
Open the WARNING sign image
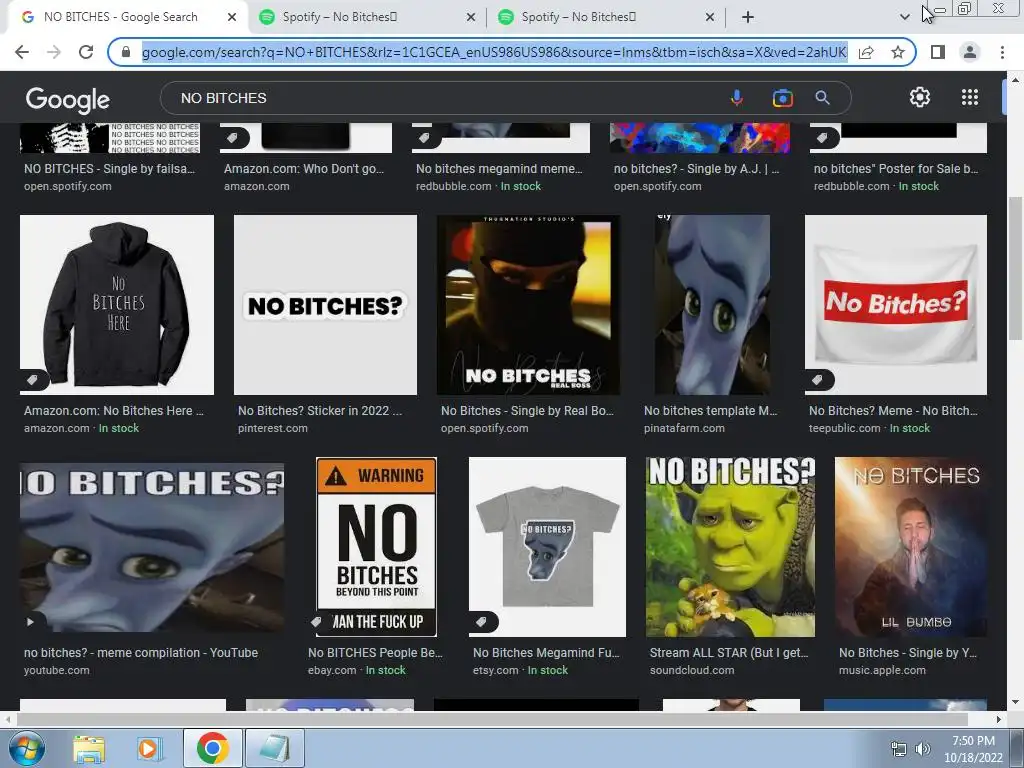click(376, 547)
